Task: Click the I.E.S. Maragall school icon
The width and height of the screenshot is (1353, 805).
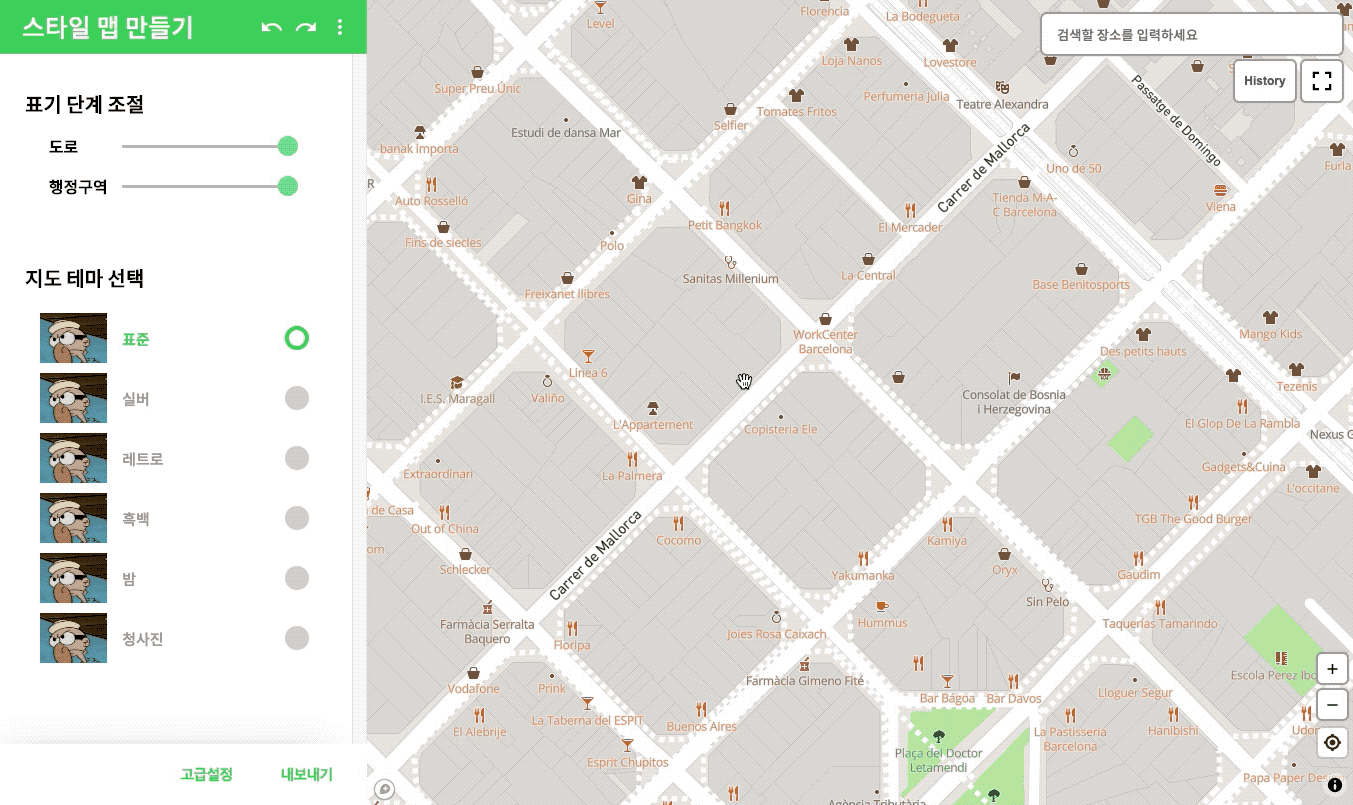Action: click(x=457, y=382)
